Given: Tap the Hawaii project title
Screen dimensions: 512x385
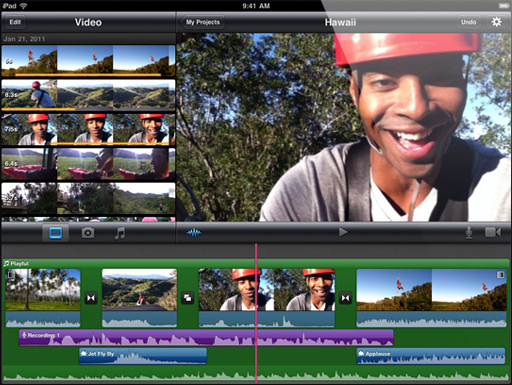Looking at the screenshot, I should coord(340,22).
